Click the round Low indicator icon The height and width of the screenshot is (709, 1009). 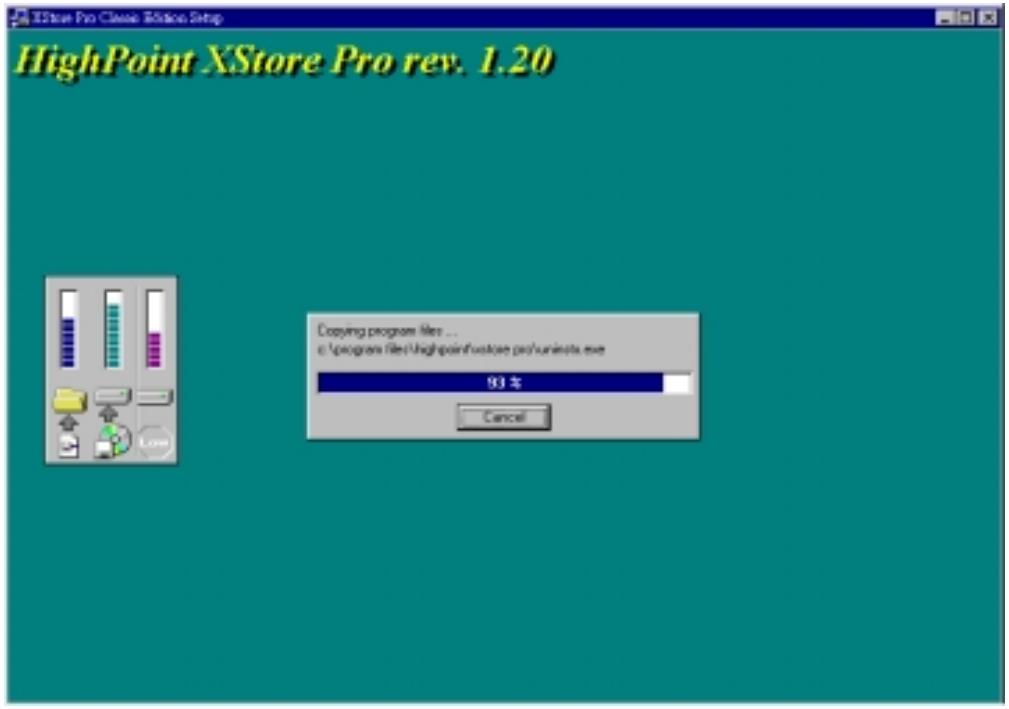154,442
